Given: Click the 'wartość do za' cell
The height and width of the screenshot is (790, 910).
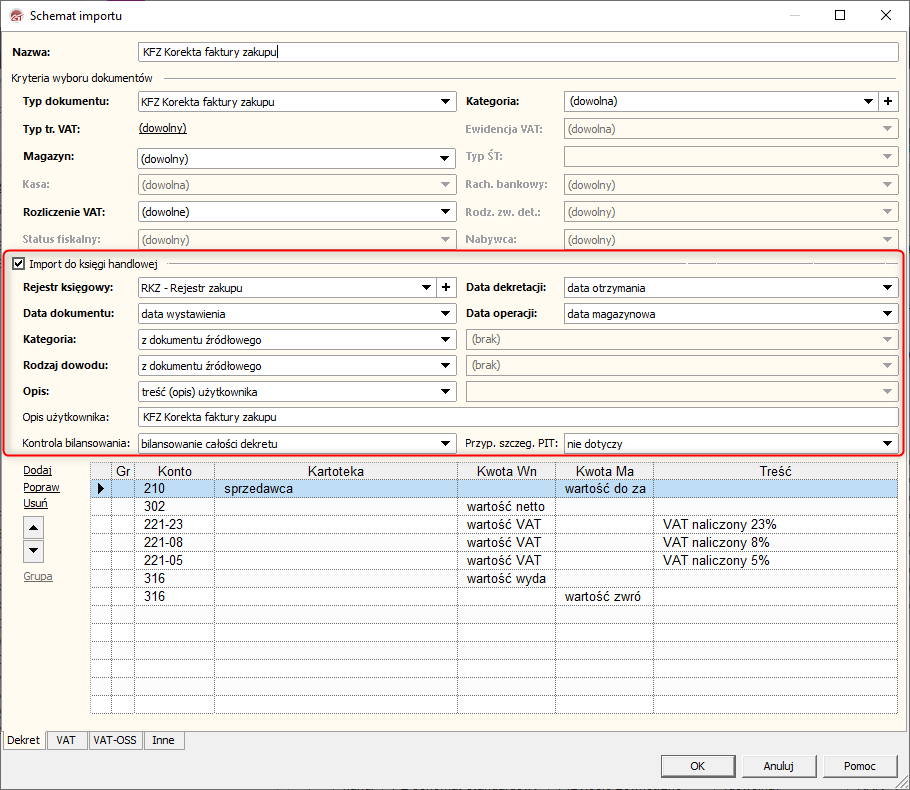Looking at the screenshot, I should coord(604,489).
